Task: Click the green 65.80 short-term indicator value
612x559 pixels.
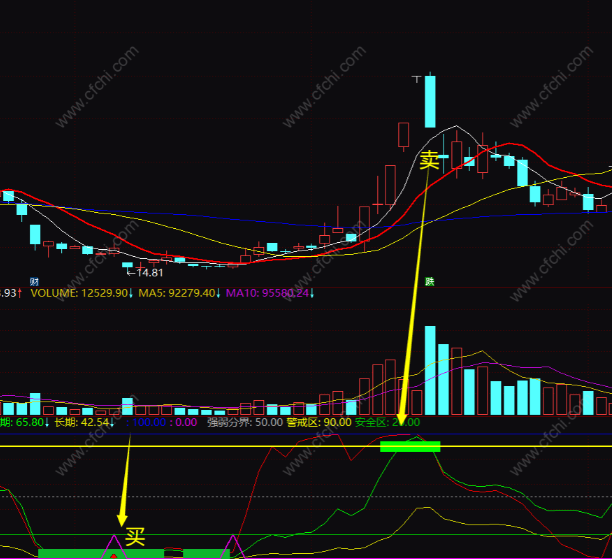Action: 29,422
